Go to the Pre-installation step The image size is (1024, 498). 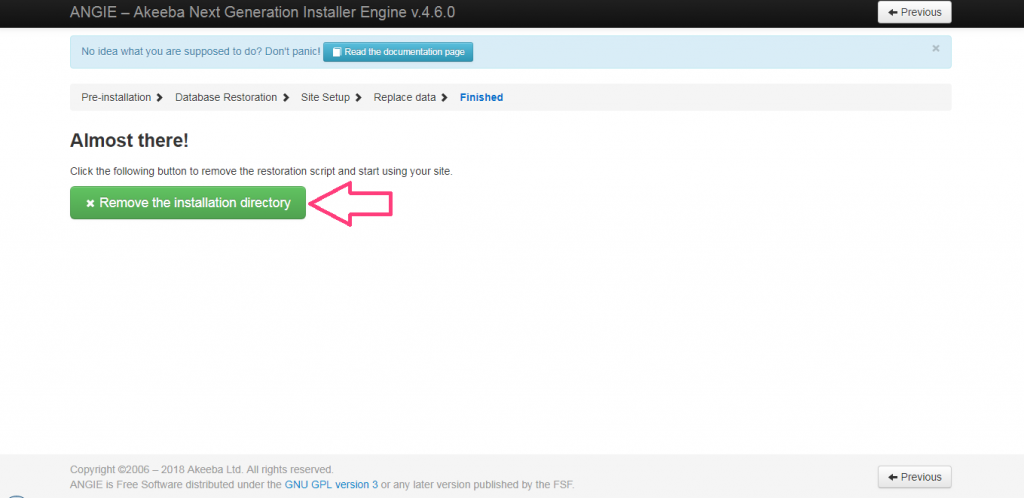(116, 97)
